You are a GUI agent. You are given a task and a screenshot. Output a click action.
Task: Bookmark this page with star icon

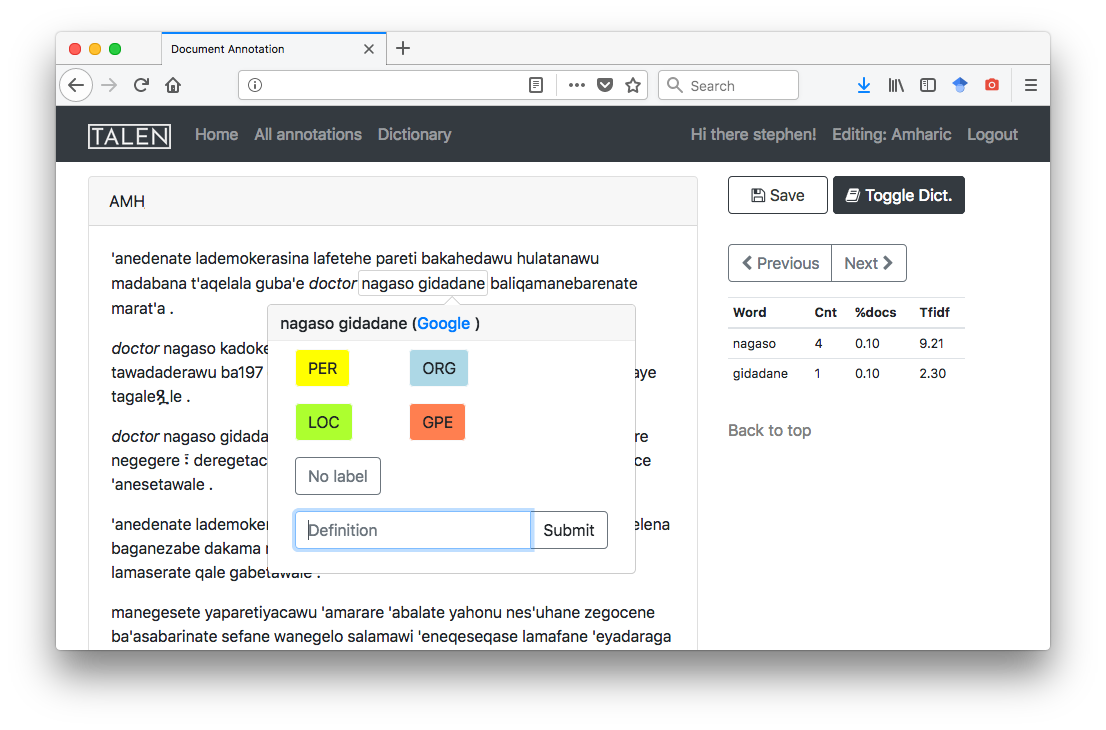tap(633, 85)
